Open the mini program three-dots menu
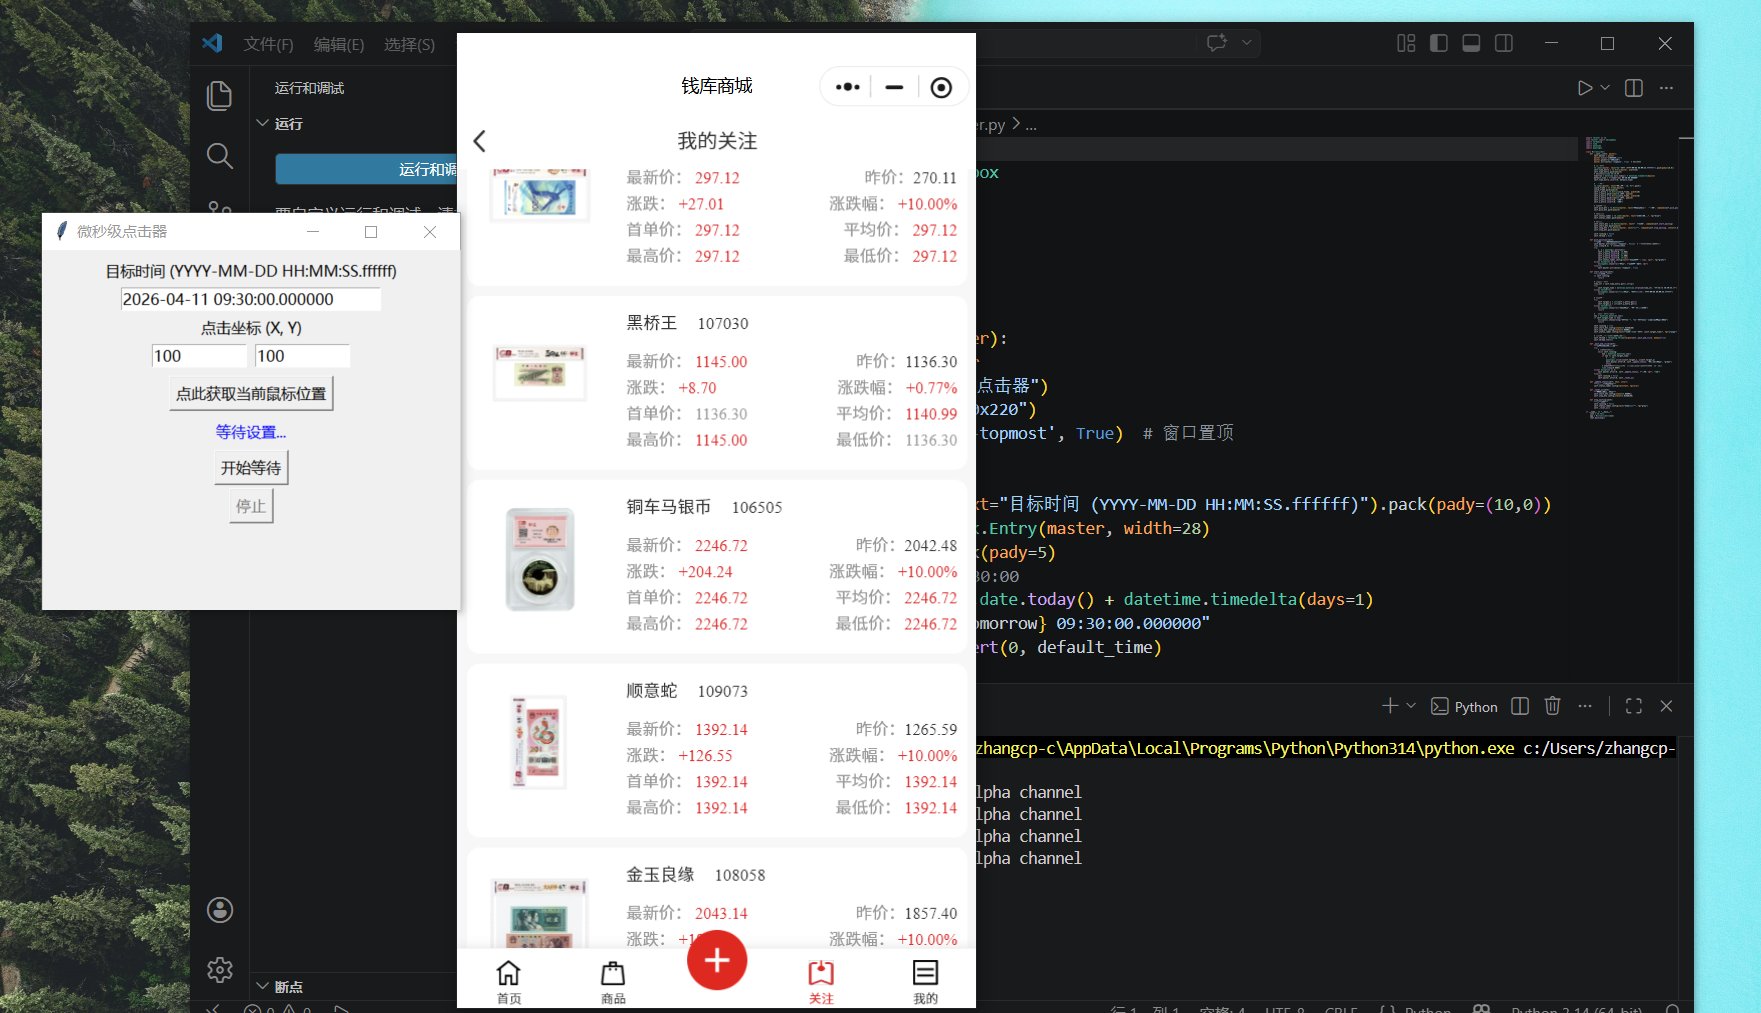 point(847,87)
